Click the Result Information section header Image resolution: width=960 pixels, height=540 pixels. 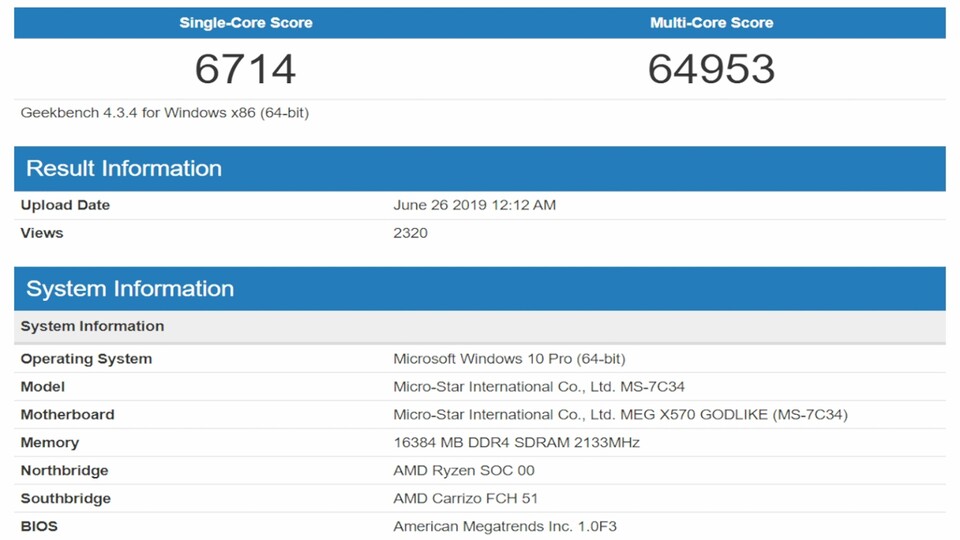point(124,168)
